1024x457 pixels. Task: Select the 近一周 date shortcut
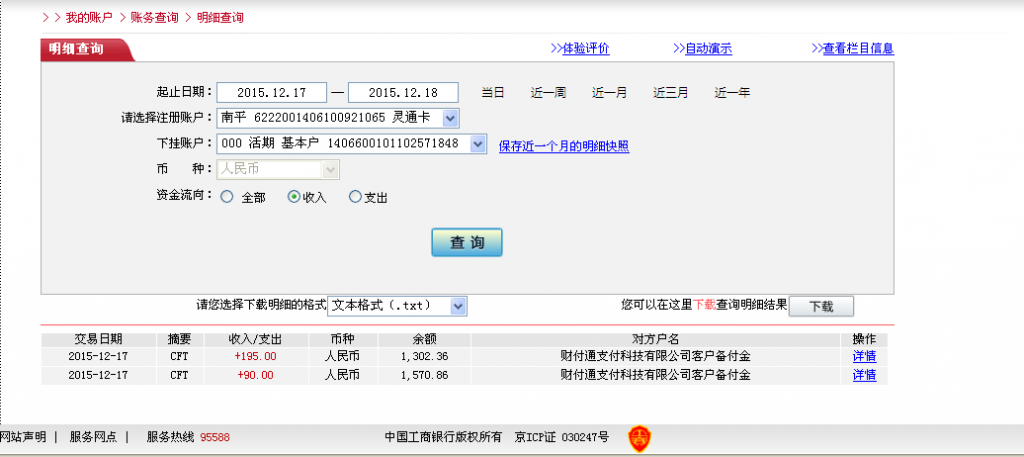tap(548, 93)
